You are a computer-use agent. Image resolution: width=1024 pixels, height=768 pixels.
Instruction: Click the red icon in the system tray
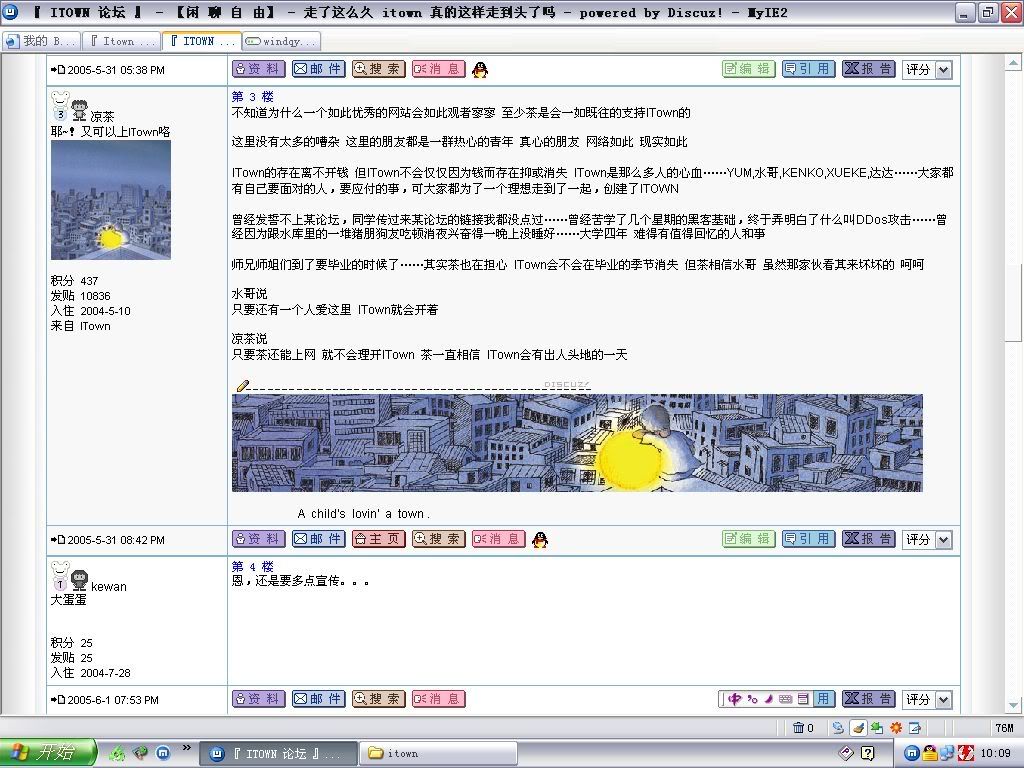(965, 753)
